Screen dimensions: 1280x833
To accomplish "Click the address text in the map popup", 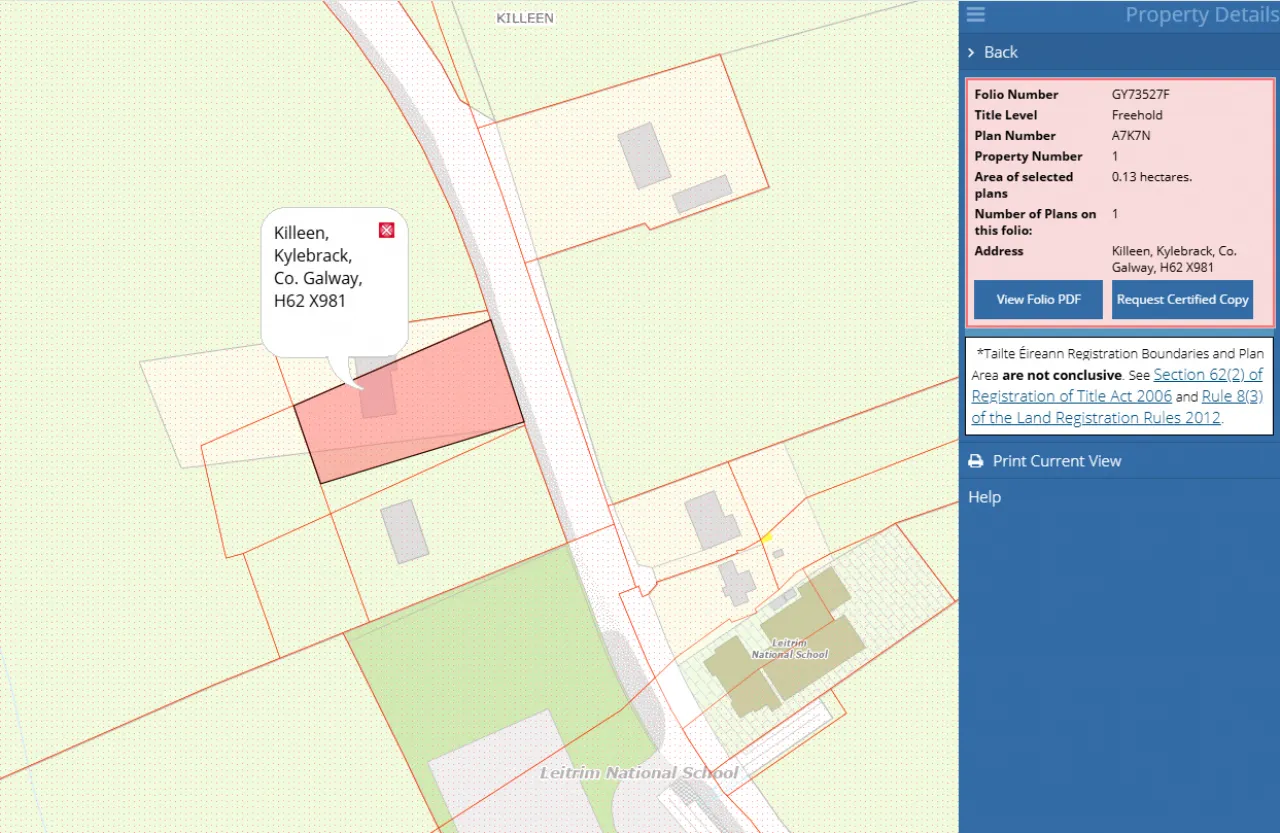I will 318,267.
